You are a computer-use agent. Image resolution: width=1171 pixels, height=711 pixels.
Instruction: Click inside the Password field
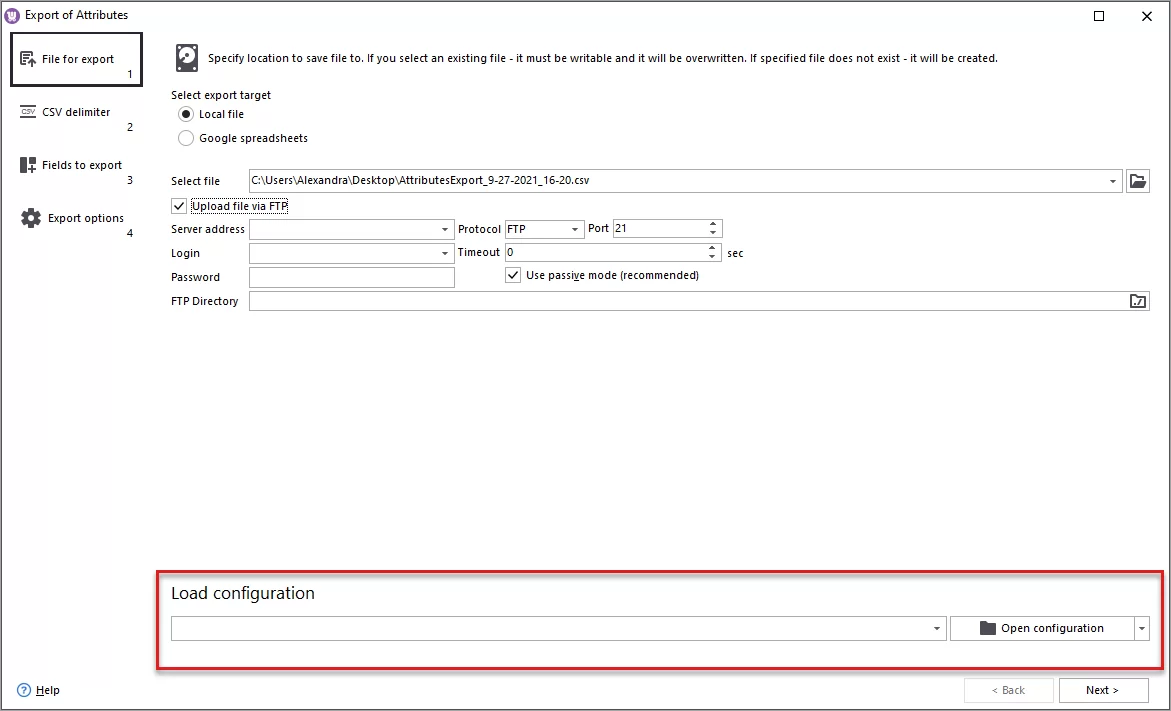point(350,277)
